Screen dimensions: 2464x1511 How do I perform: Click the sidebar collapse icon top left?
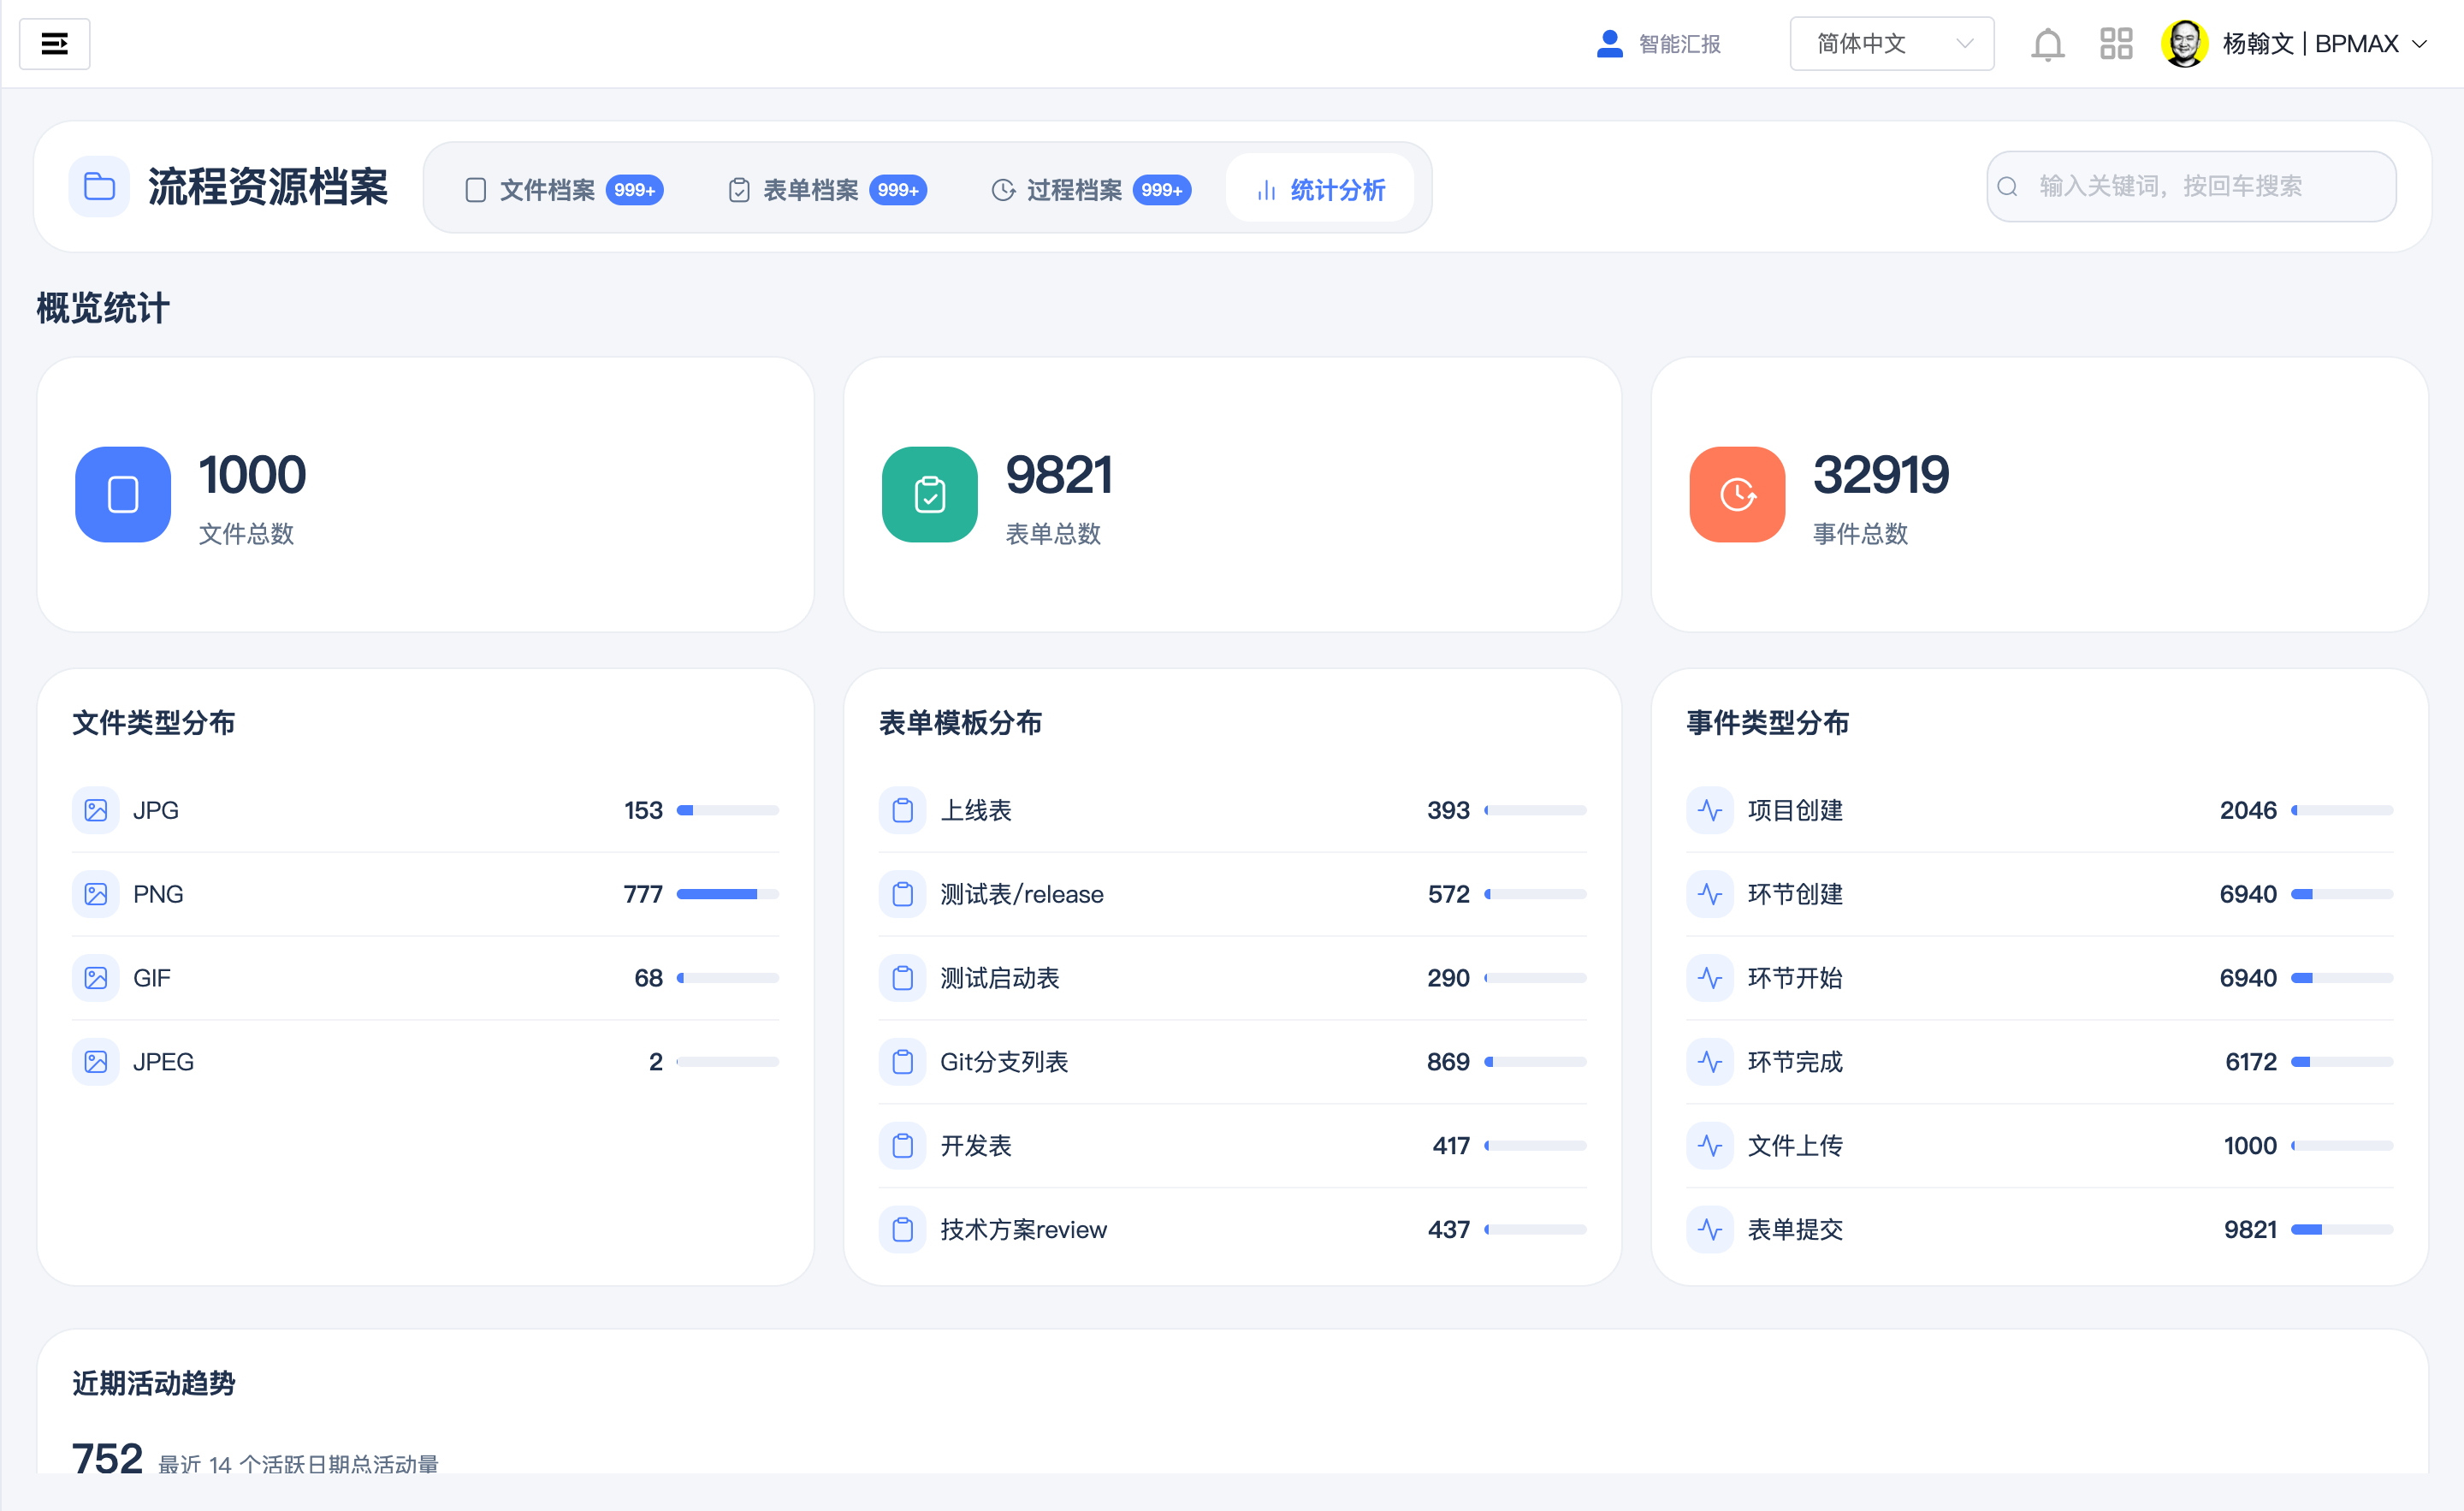point(55,43)
